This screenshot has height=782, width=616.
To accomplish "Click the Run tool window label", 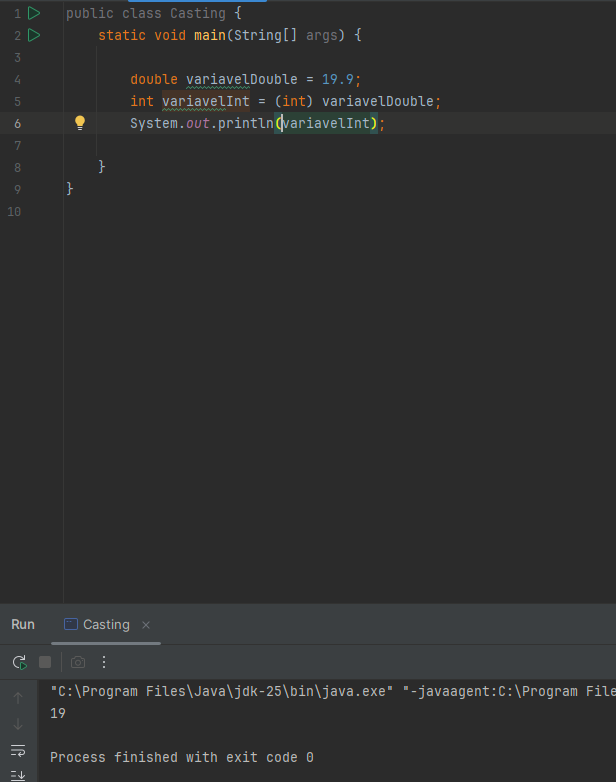I will pos(23,624).
